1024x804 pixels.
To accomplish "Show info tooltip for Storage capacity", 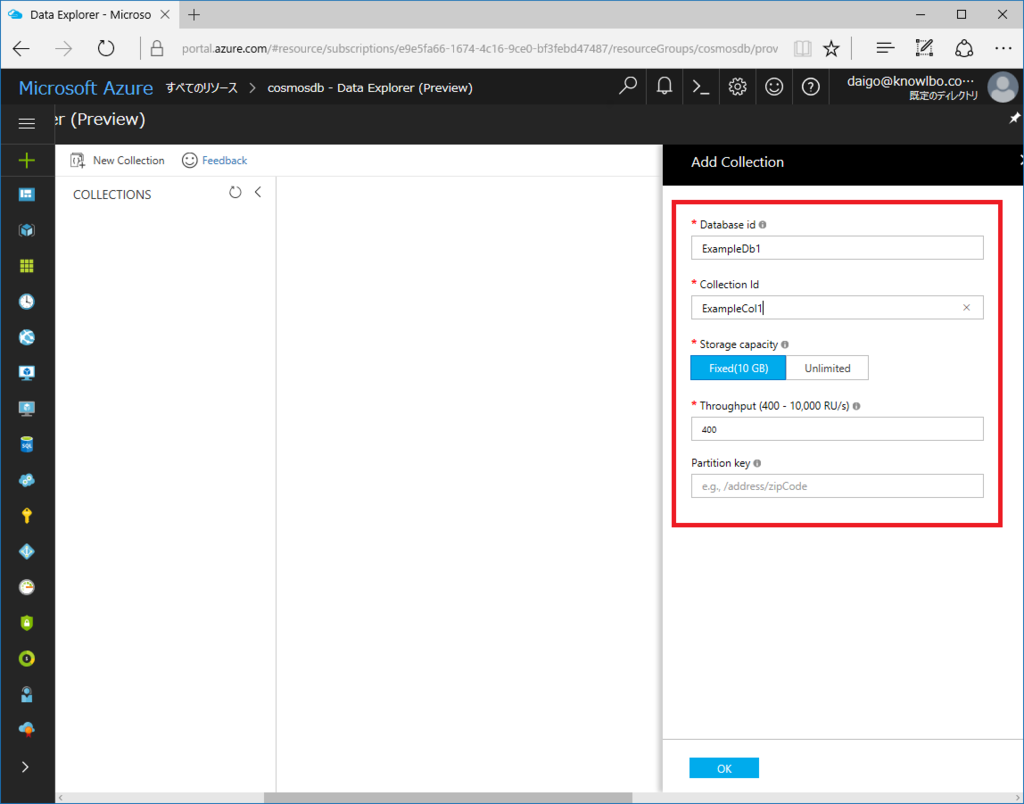I will point(784,344).
